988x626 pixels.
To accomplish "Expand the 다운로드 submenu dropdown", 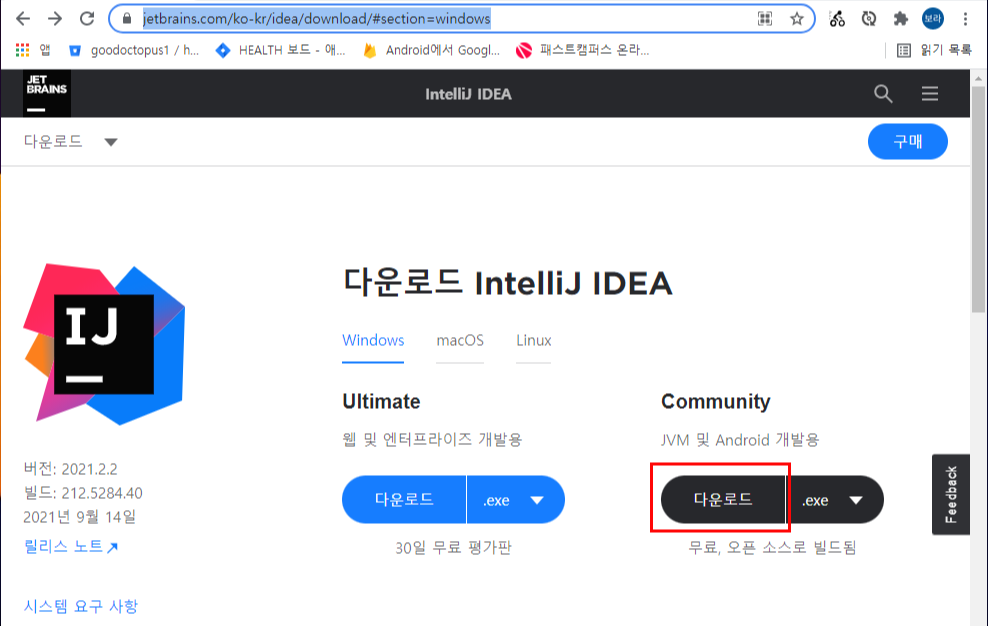I will coord(71,141).
